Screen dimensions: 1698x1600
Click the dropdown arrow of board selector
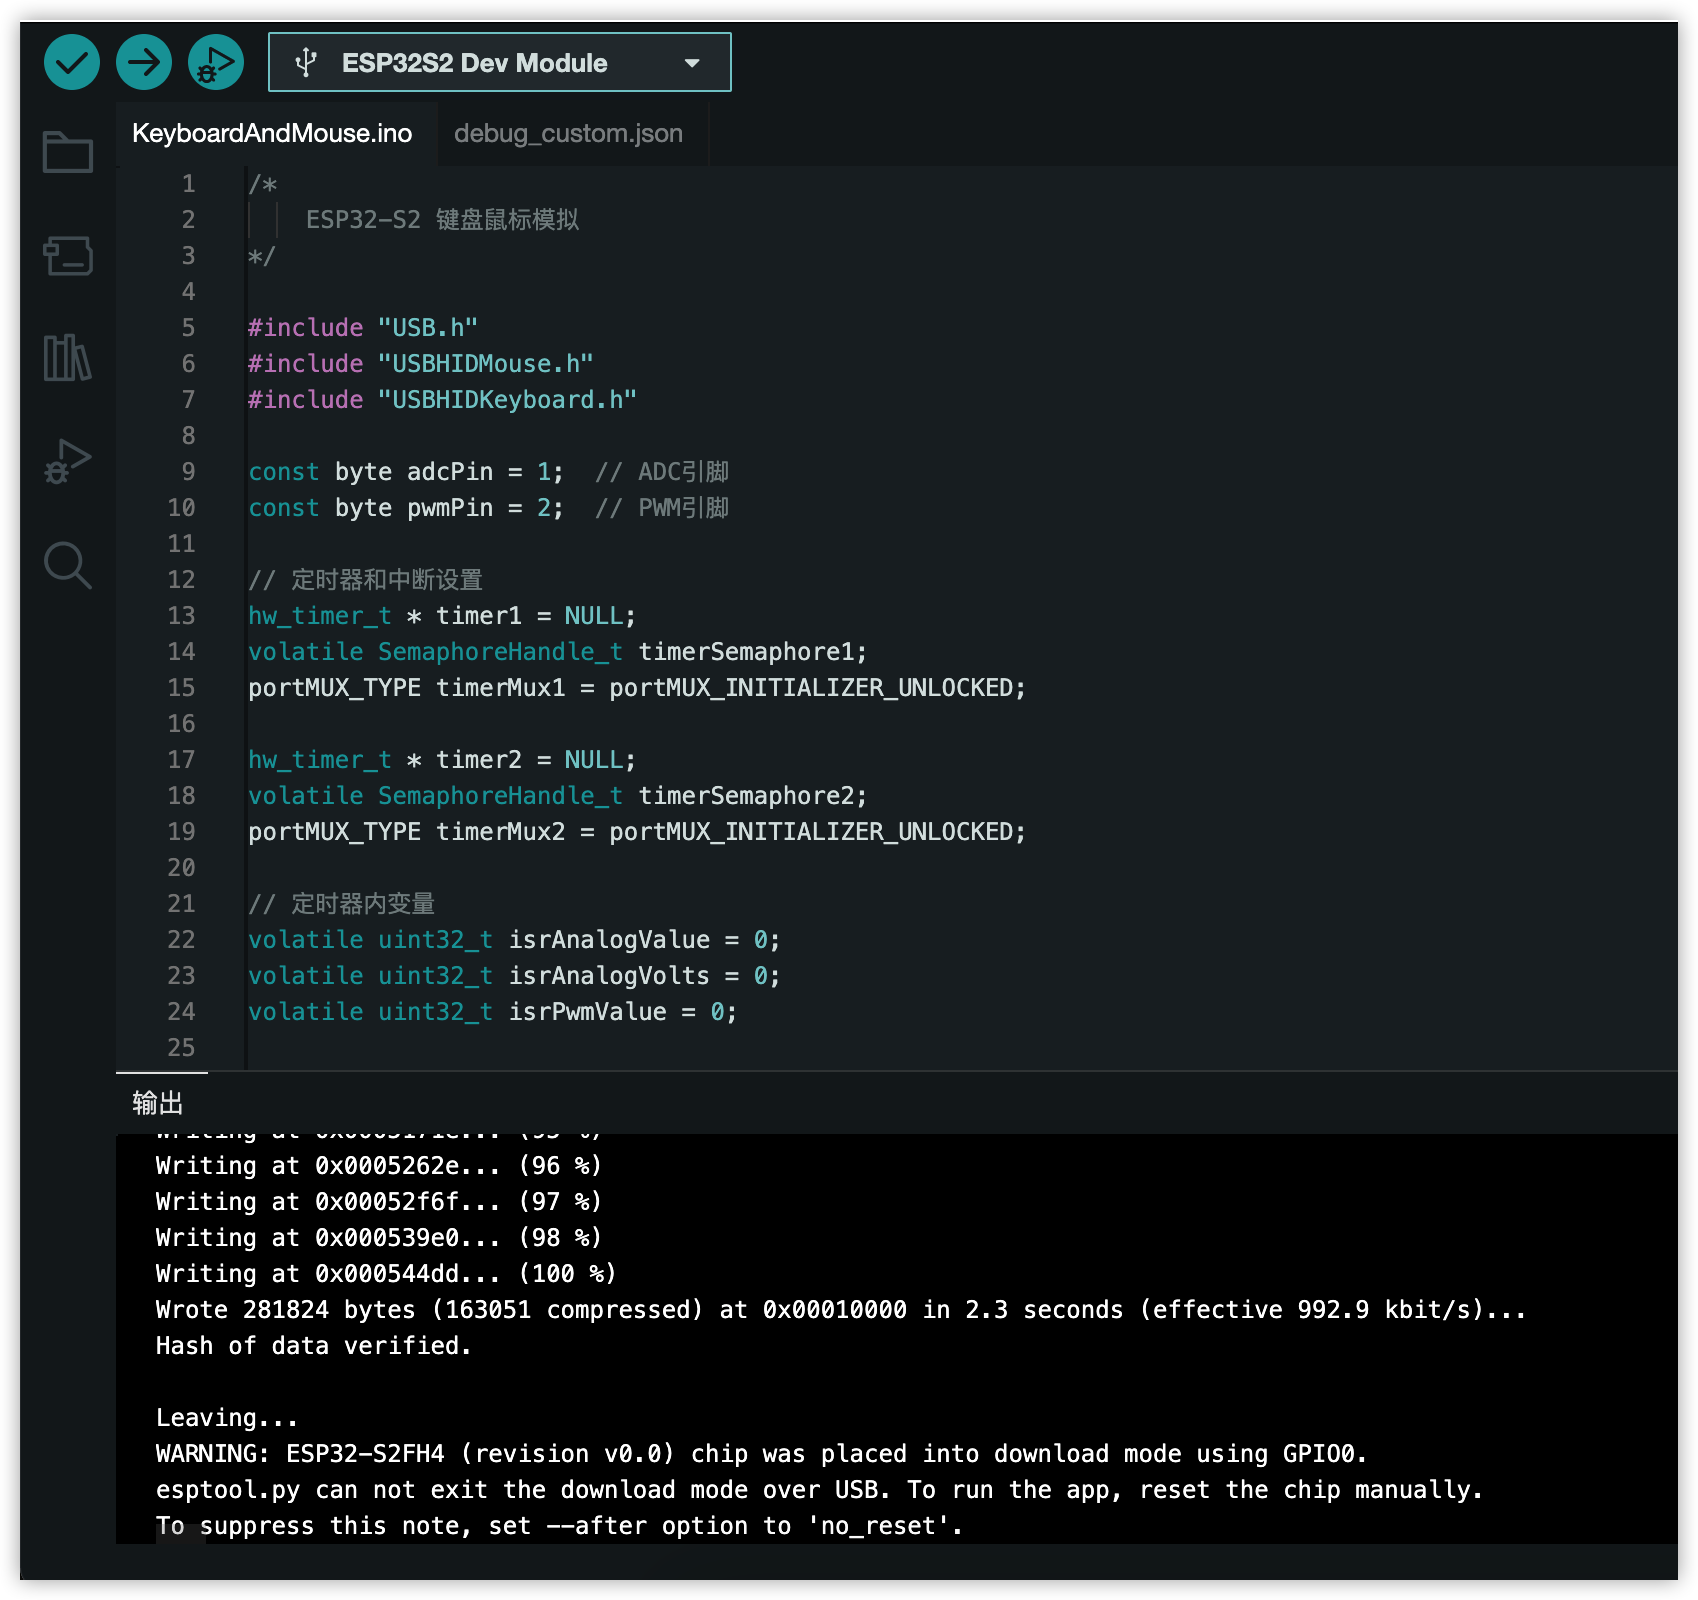pyautogui.click(x=692, y=63)
